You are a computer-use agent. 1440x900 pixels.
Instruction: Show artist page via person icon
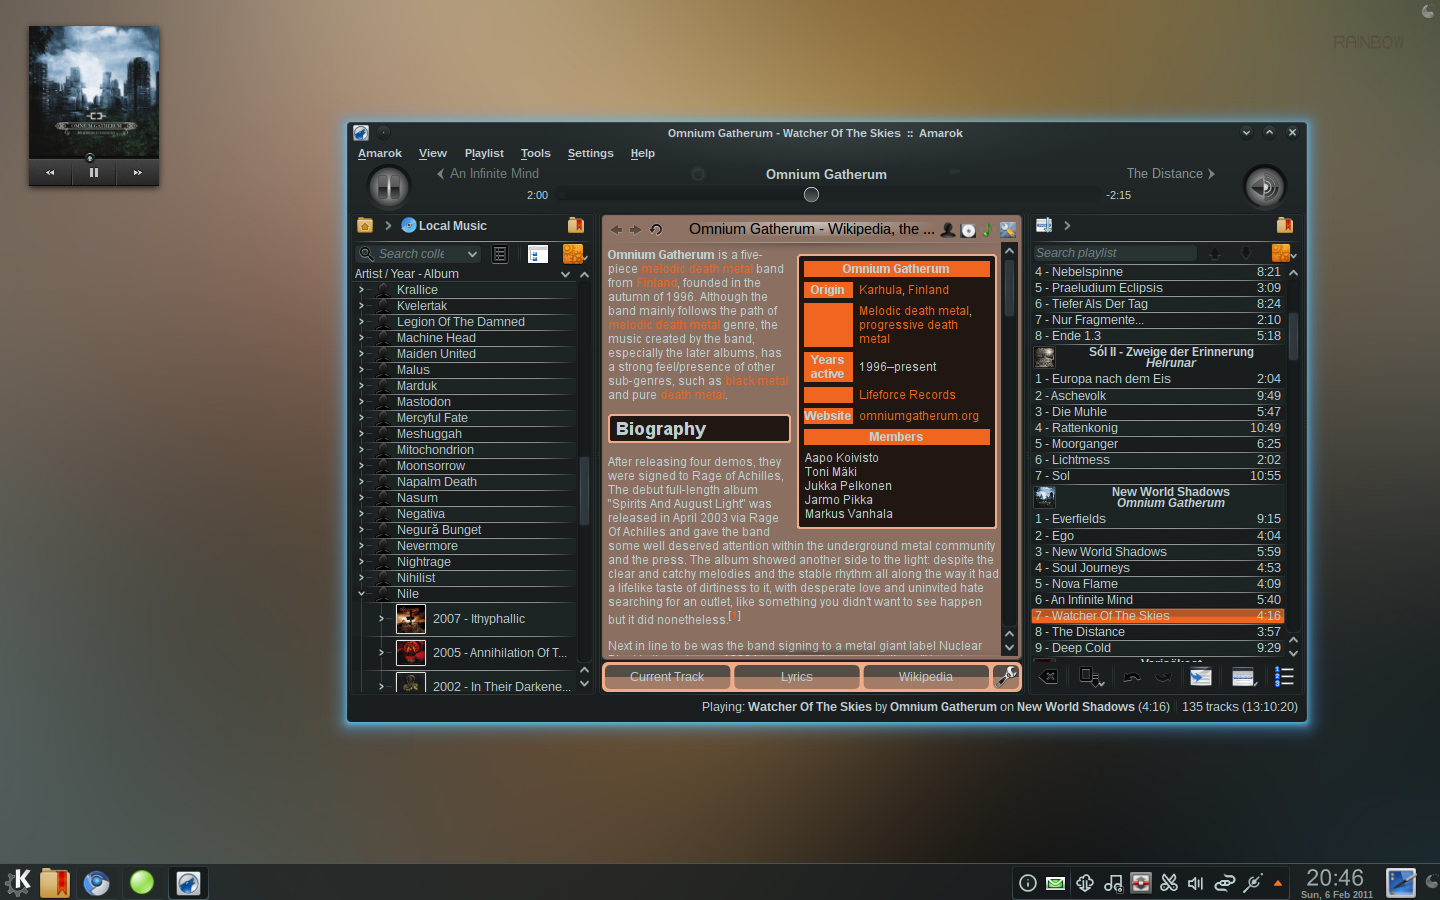tap(948, 230)
